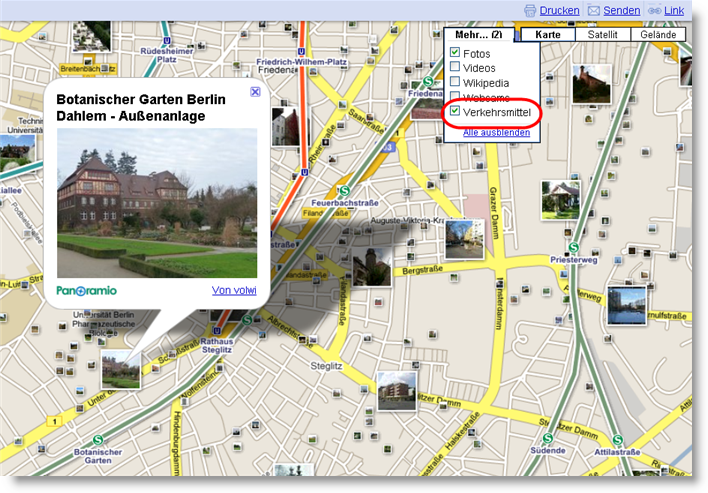Switch to Karte map view
The width and height of the screenshot is (708, 493).
(548, 35)
